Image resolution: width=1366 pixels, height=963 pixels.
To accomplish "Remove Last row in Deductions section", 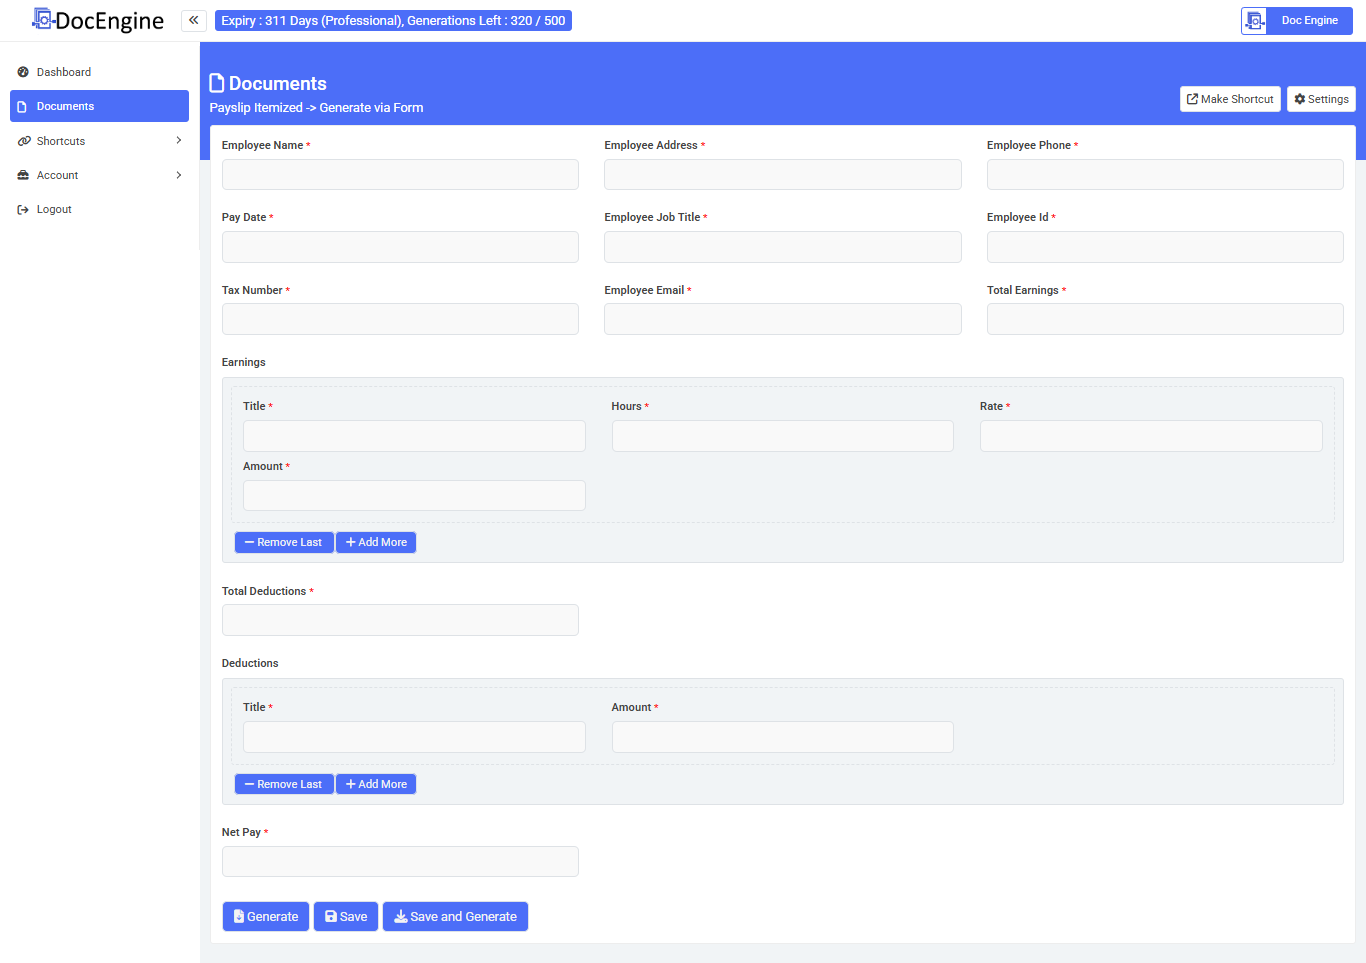I will (x=284, y=784).
